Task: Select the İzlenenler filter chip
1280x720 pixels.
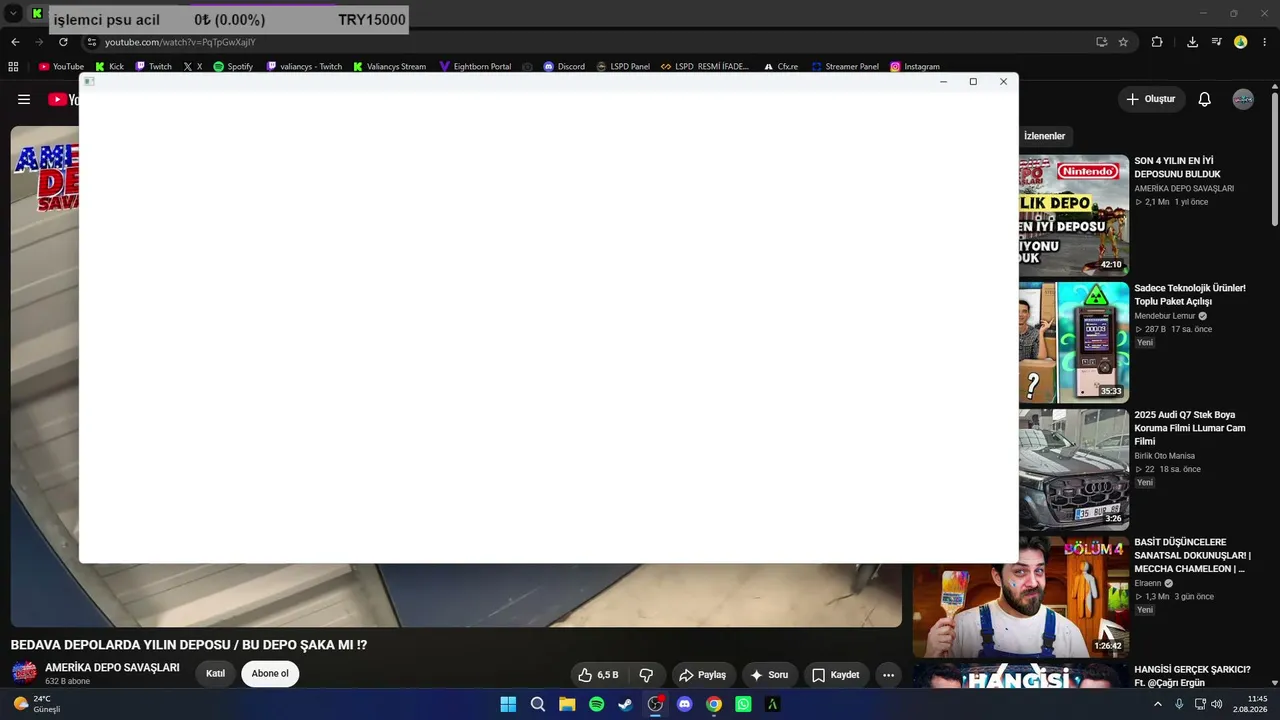Action: click(1045, 136)
